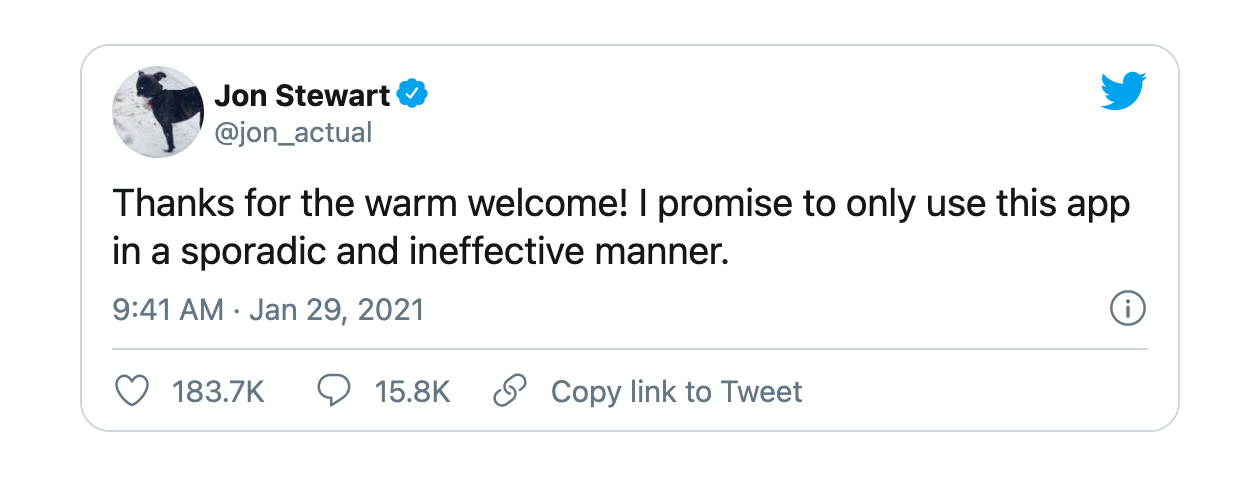Screen dimensions: 1258x480
Task: Open the @jon_actual handle
Action: (x=293, y=131)
